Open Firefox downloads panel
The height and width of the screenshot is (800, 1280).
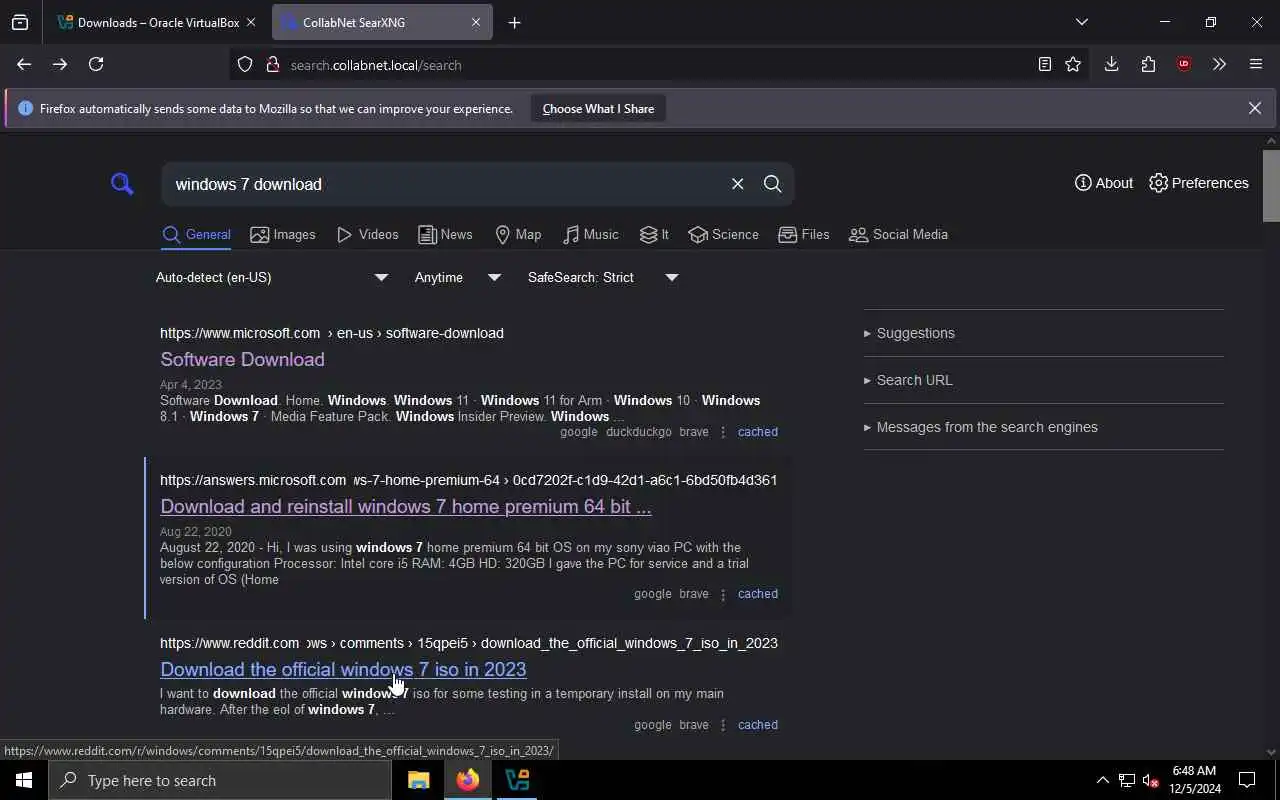tap(1111, 64)
